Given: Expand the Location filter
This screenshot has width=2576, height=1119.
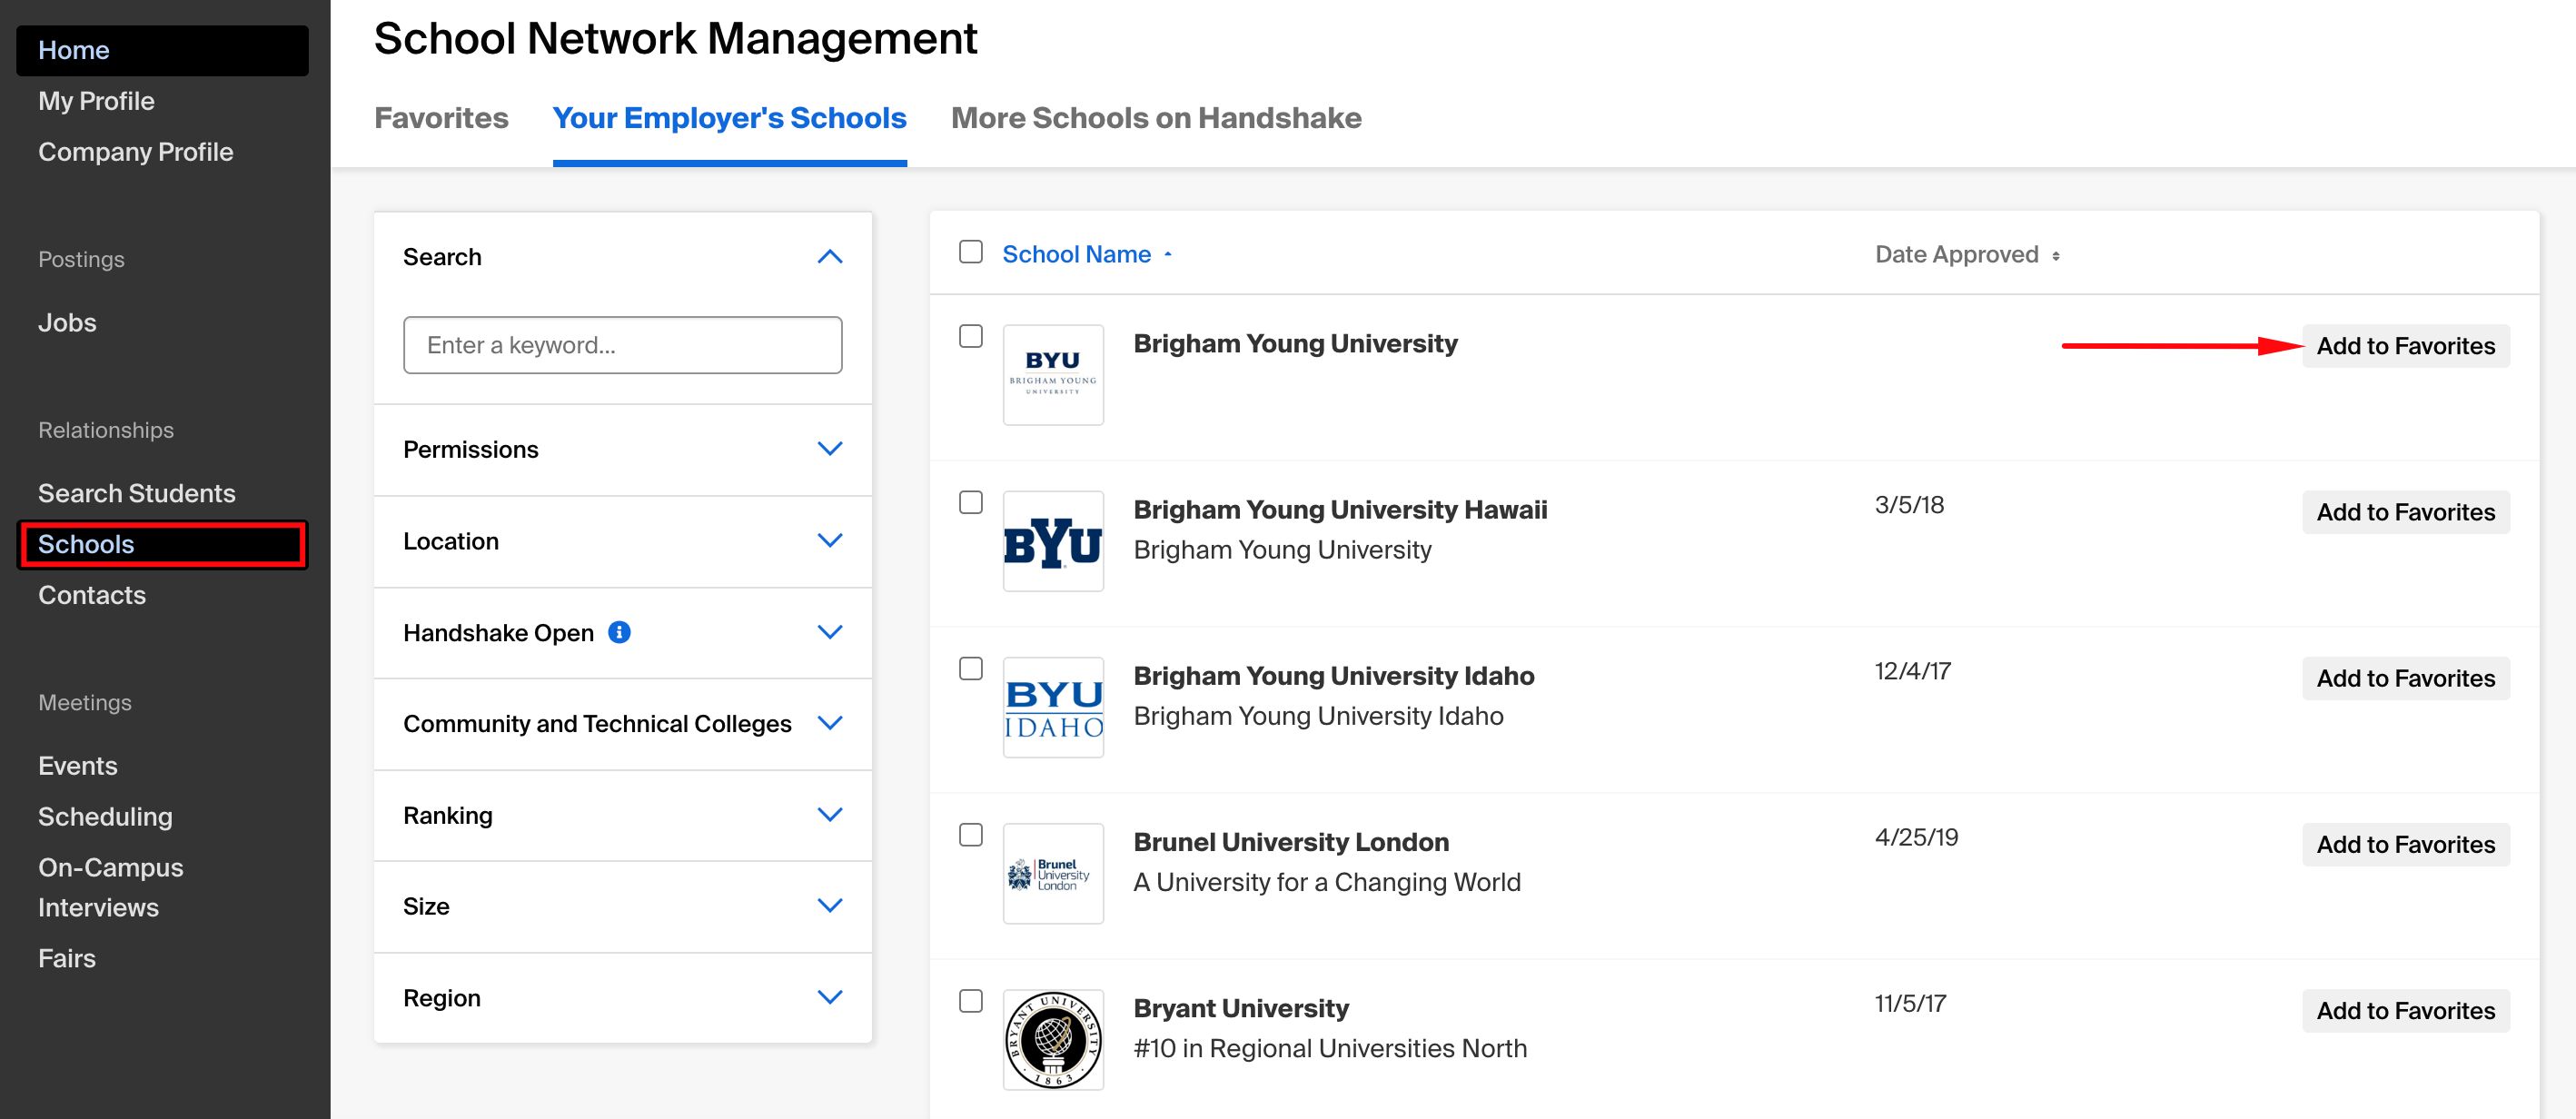Looking at the screenshot, I should [829, 541].
